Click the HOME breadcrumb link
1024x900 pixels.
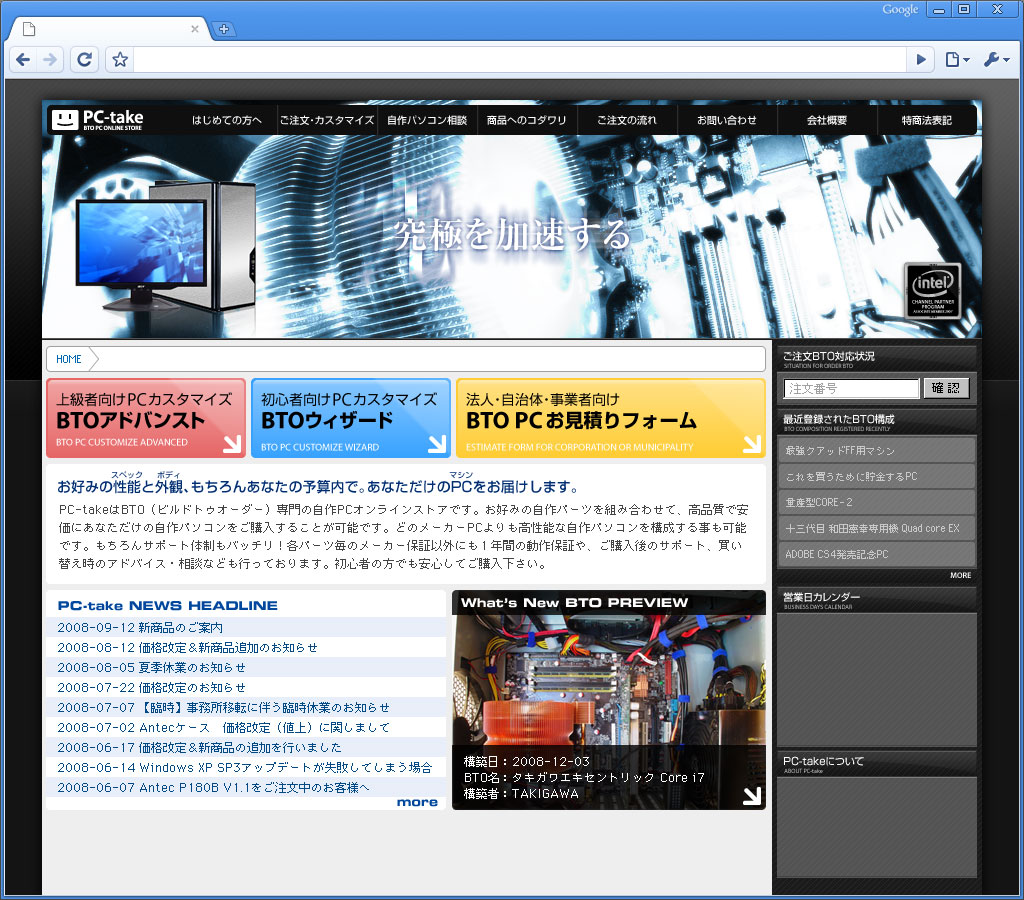click(69, 359)
